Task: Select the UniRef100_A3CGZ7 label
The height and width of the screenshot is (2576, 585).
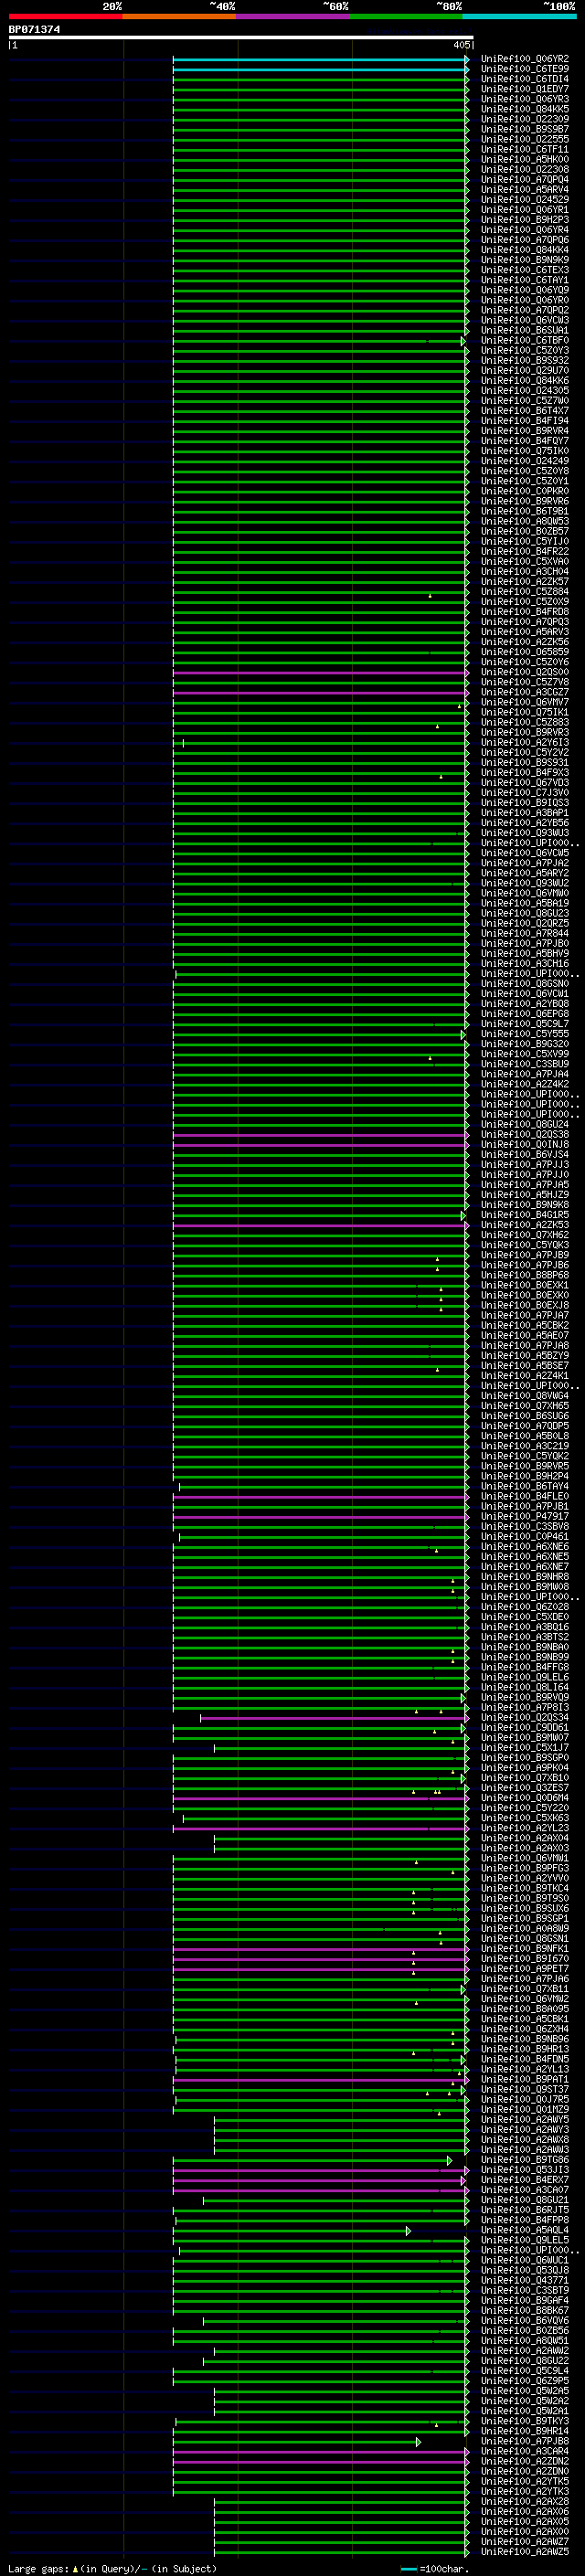Action: pos(524,693)
